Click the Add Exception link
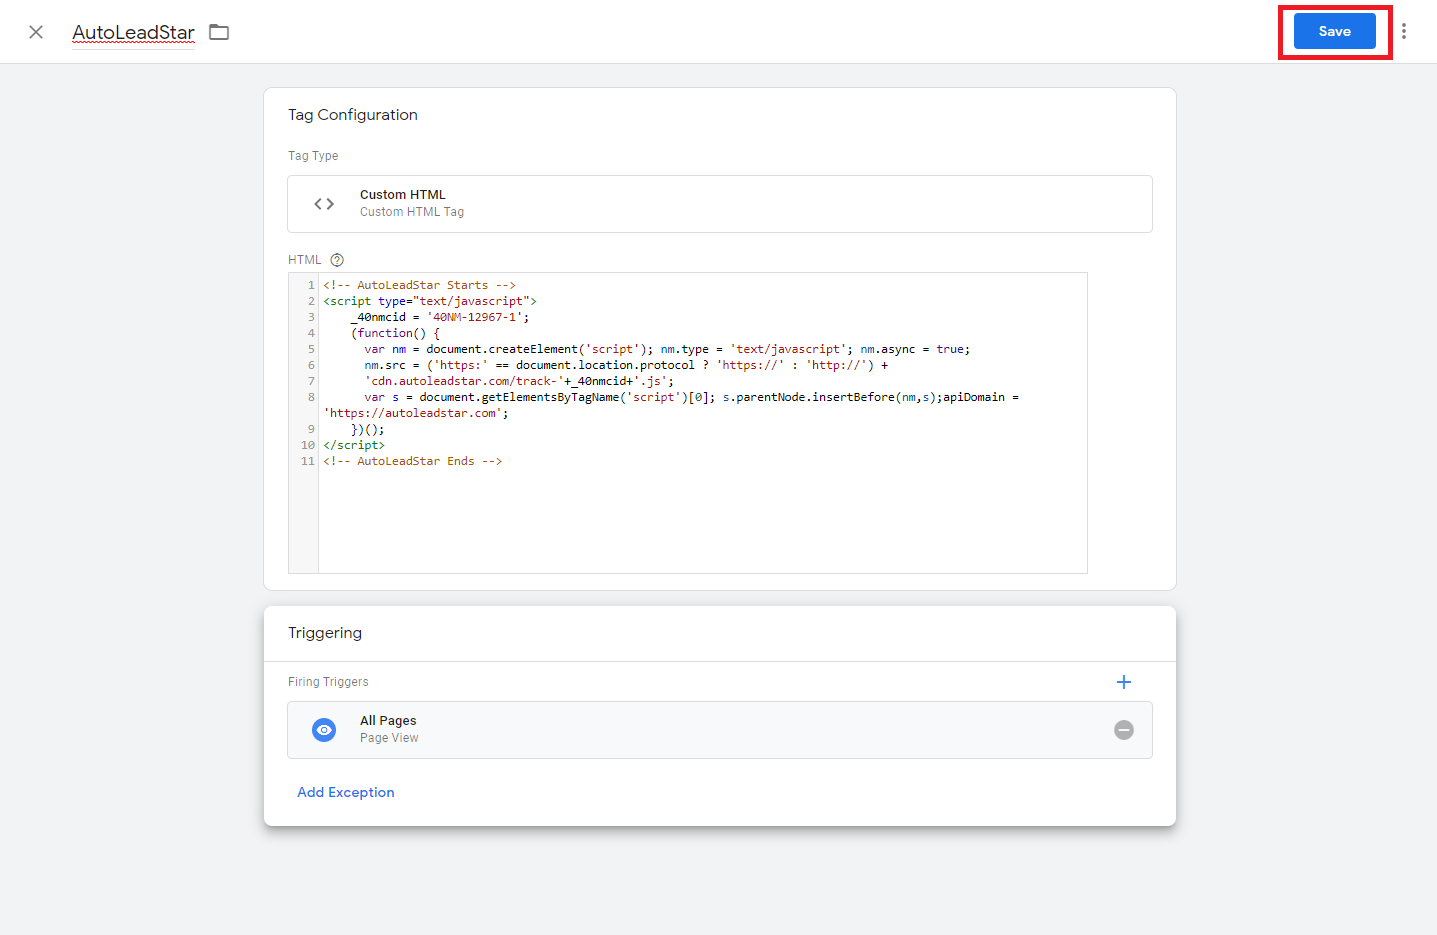This screenshot has height=935, width=1437. coord(346,792)
